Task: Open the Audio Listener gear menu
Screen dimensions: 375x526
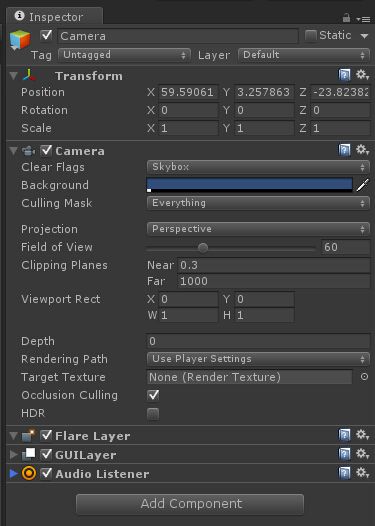Action: click(362, 473)
